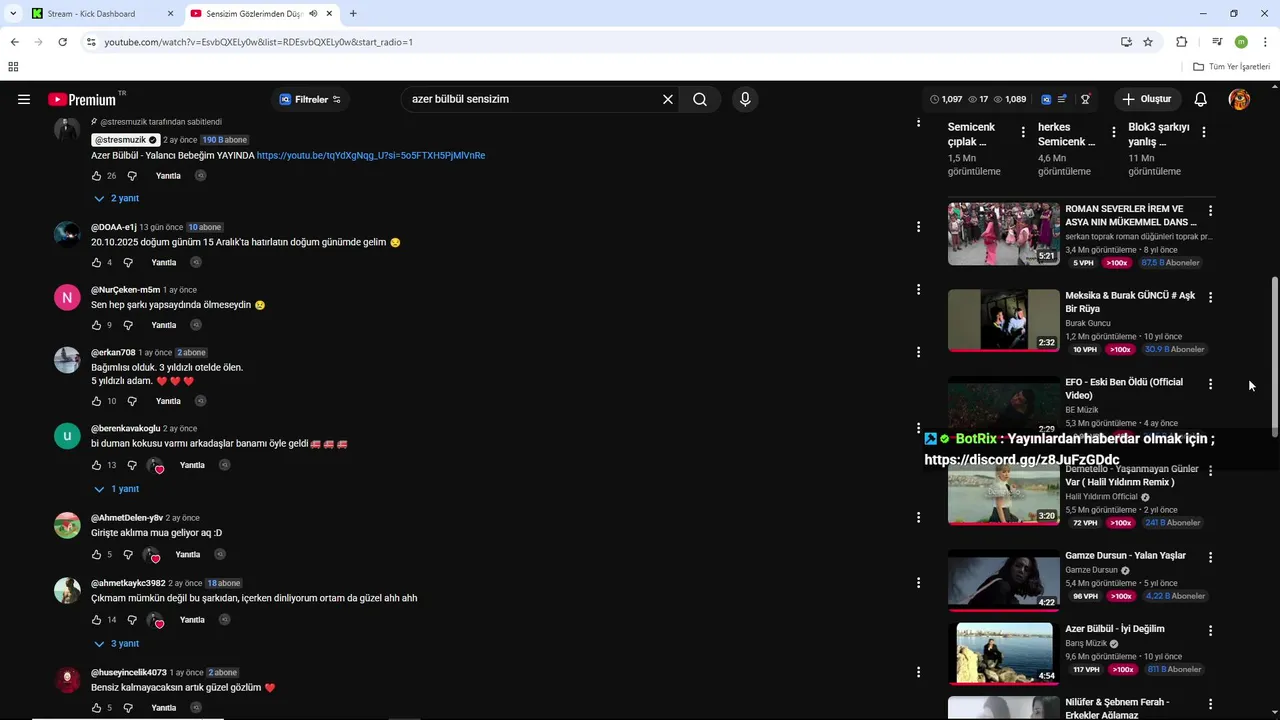Screen dimensions: 1280x720
Task: Dislike the @berenkavakoglu comment
Action: (132, 466)
